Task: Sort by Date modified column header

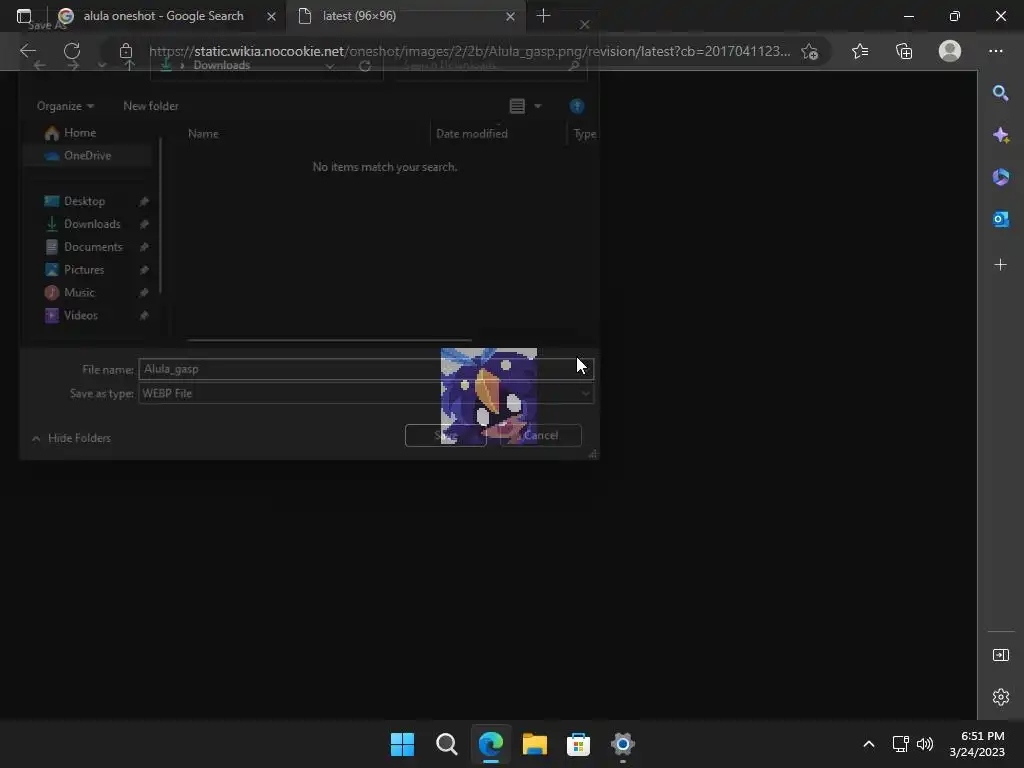Action: (472, 134)
